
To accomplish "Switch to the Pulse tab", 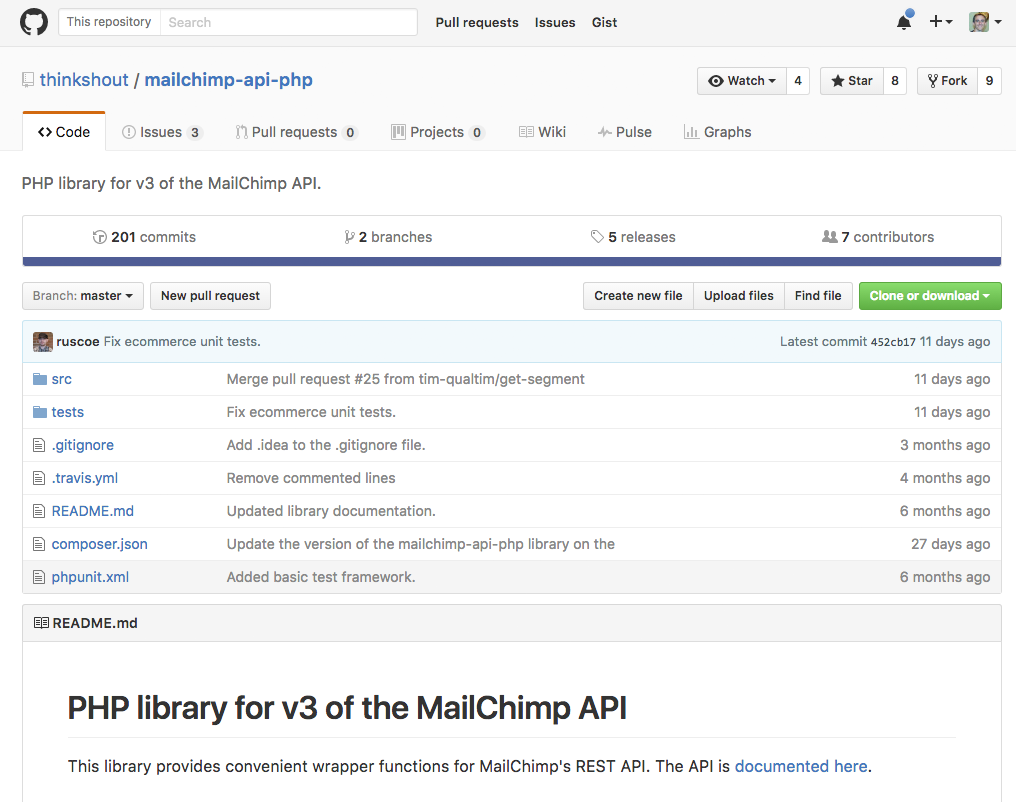I will (625, 132).
